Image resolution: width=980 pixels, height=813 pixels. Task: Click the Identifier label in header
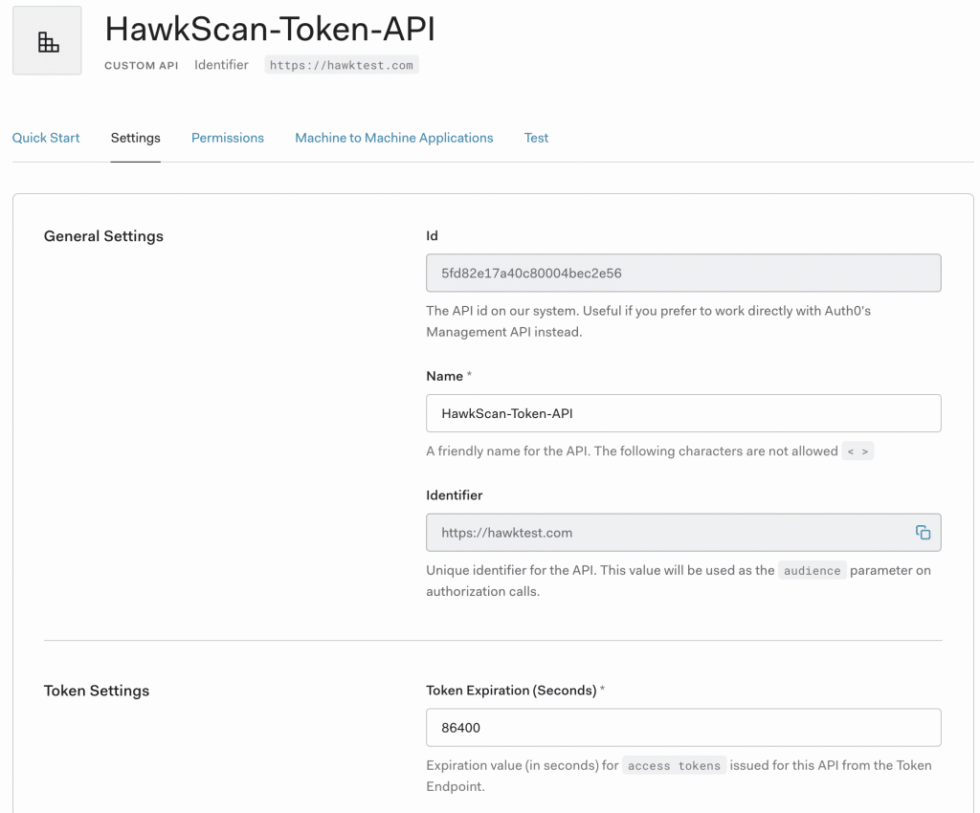point(221,65)
